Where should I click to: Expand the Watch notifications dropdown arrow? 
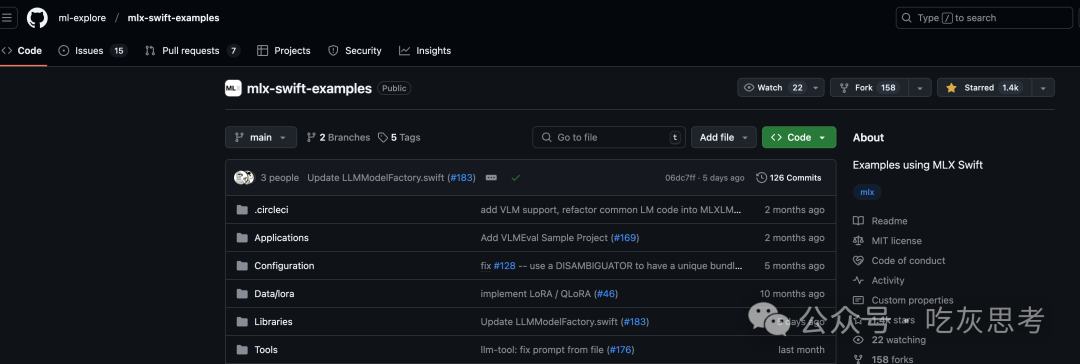point(816,88)
